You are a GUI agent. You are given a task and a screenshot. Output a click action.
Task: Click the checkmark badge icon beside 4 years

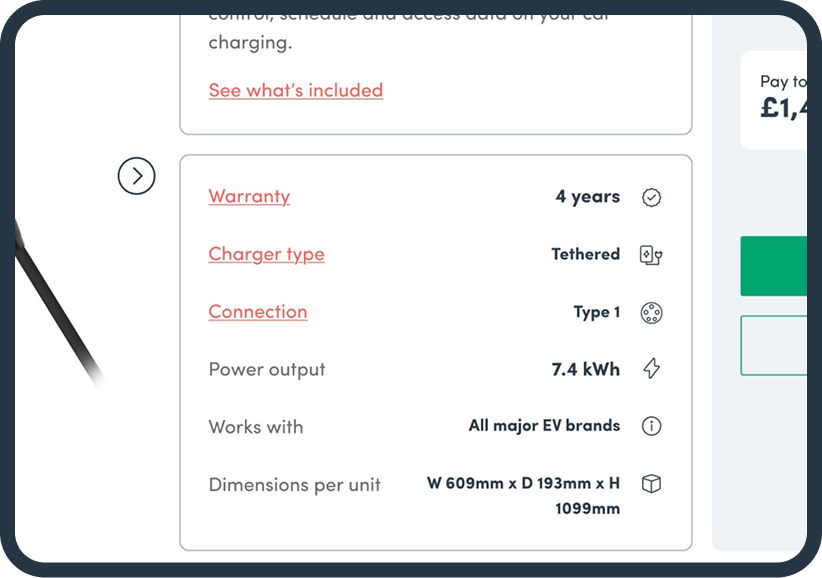click(x=652, y=197)
